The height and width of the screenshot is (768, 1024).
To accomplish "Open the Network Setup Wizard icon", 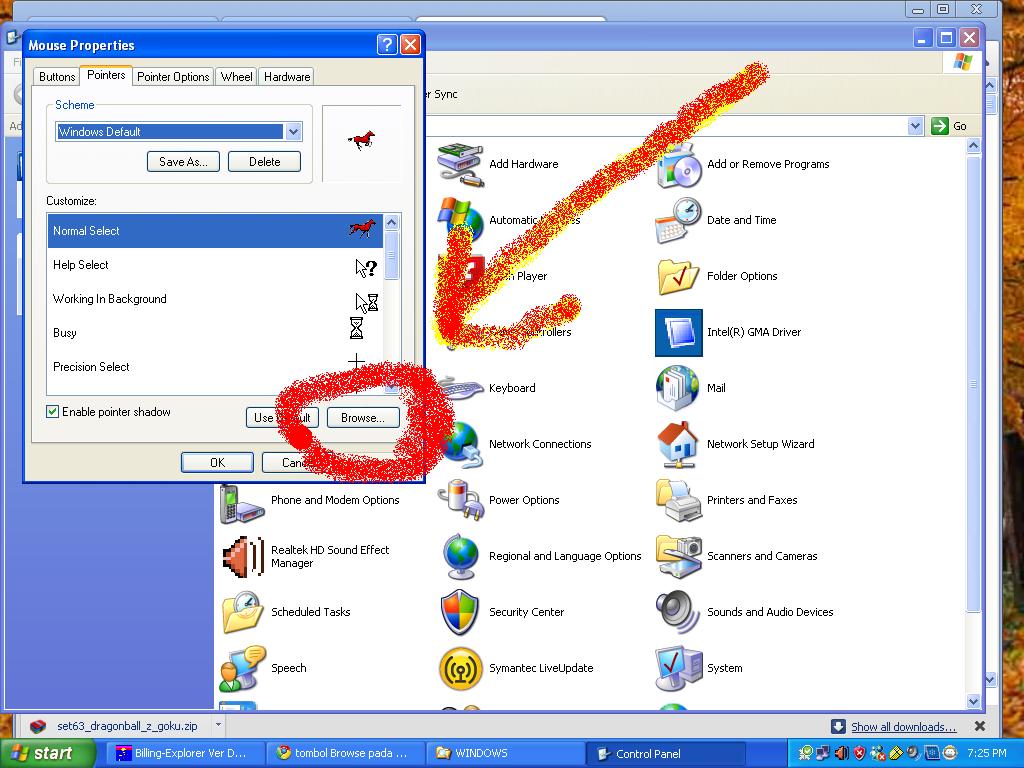I will [x=679, y=445].
